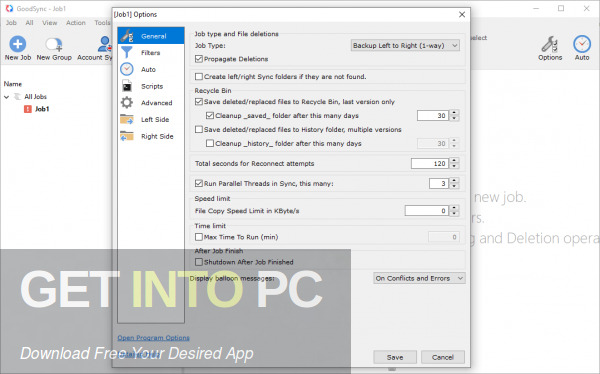Toggle Cleanup _saved_ folder checkbox
Screen dimensions: 600x374
click(x=210, y=116)
